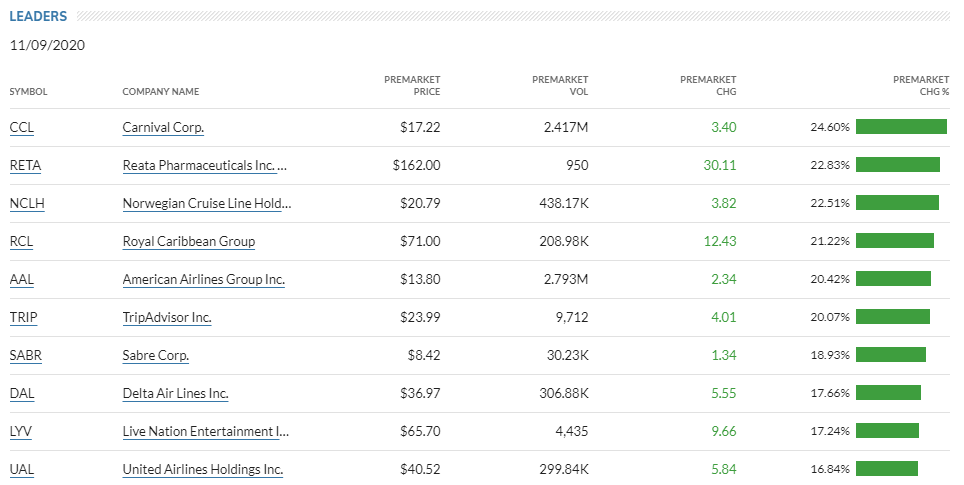
Task: Open the NCLH symbol link
Action: coord(27,204)
